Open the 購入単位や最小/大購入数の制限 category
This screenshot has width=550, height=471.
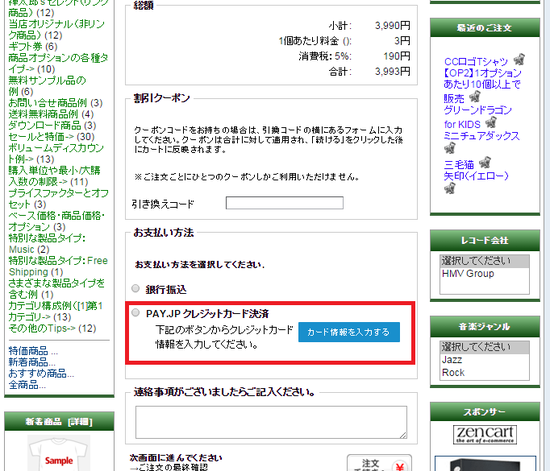pos(54,176)
